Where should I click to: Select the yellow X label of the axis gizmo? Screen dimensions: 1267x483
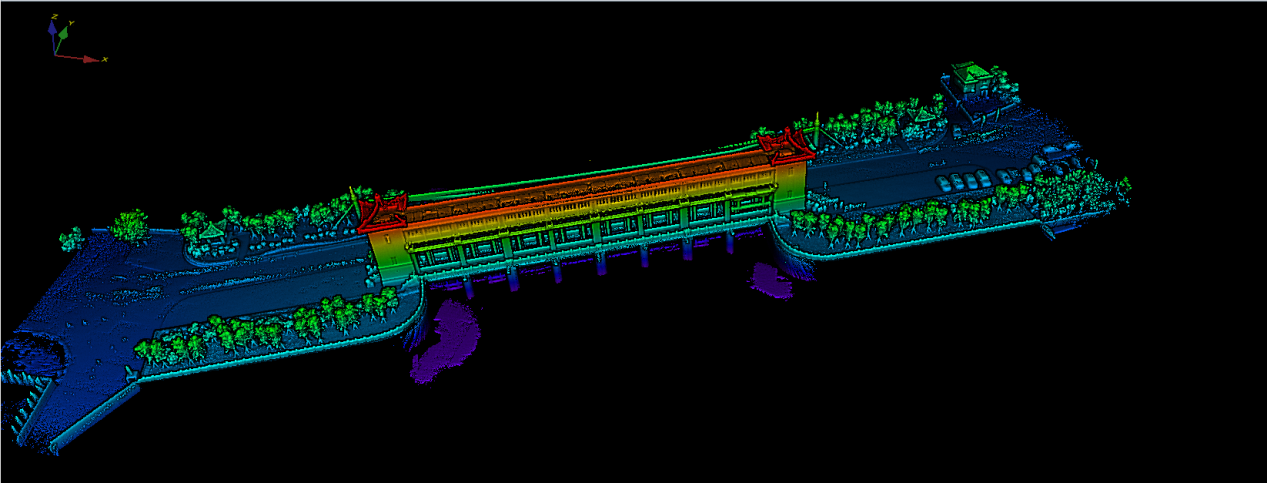[105, 60]
